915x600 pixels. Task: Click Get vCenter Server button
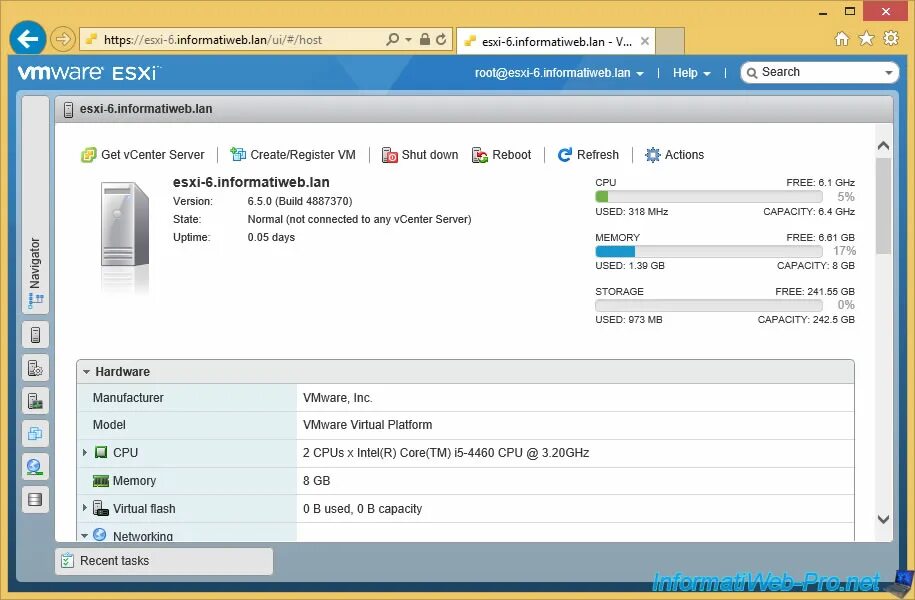point(143,155)
